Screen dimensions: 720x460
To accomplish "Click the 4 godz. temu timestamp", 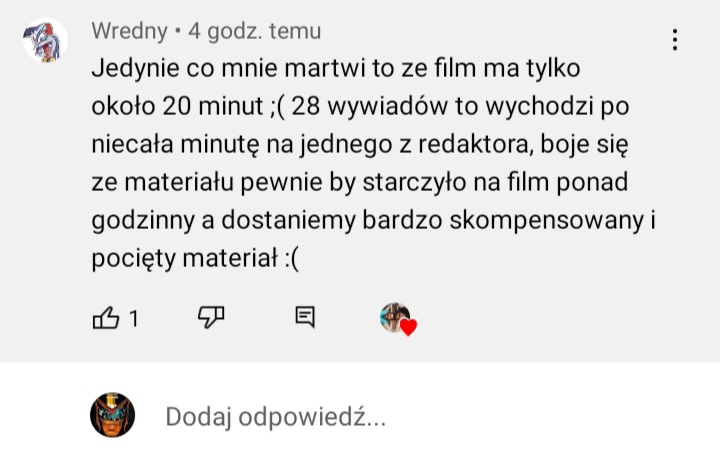I will tap(255, 31).
